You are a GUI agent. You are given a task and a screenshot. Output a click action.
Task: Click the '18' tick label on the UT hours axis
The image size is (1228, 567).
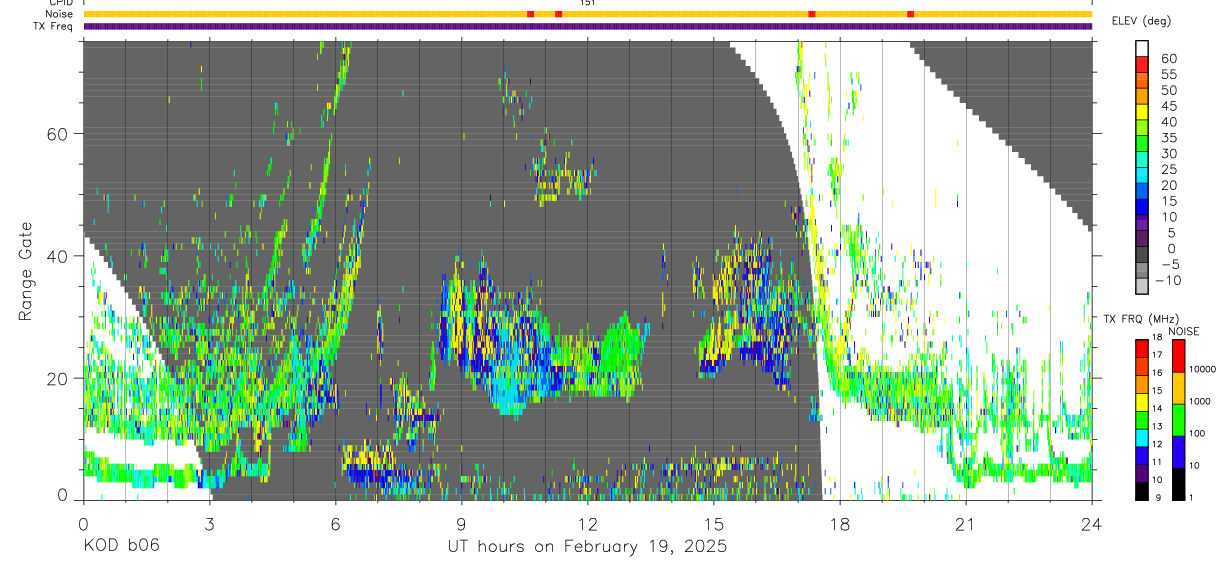[x=839, y=524]
